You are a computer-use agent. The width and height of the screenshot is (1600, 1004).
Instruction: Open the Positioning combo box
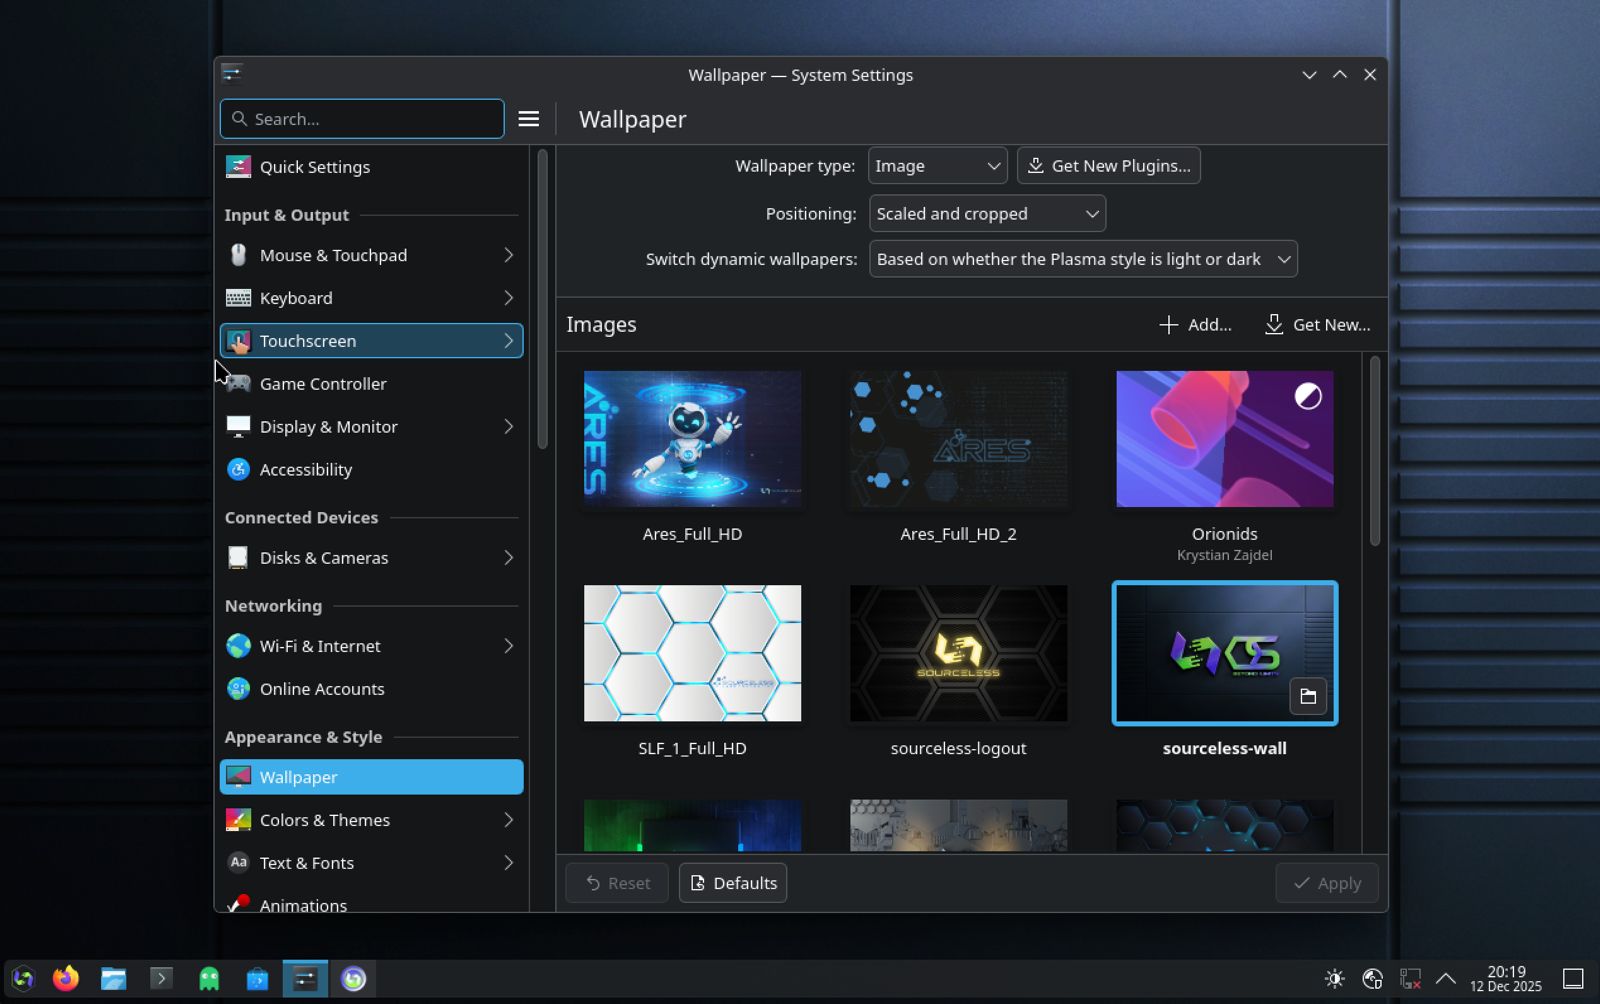[x=986, y=214]
